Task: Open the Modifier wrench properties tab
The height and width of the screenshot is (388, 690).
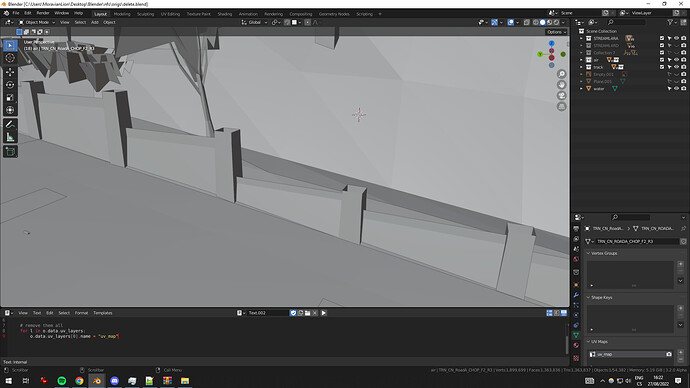Action: click(576, 295)
